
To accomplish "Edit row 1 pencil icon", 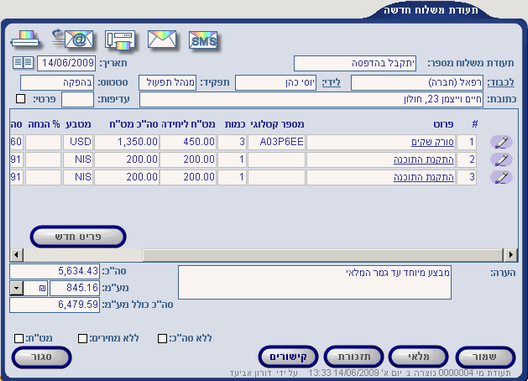I will (x=501, y=142).
